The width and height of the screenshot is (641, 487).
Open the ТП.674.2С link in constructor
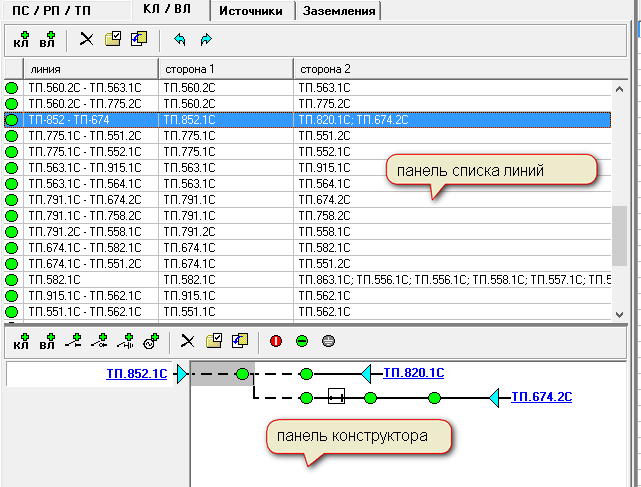point(541,397)
